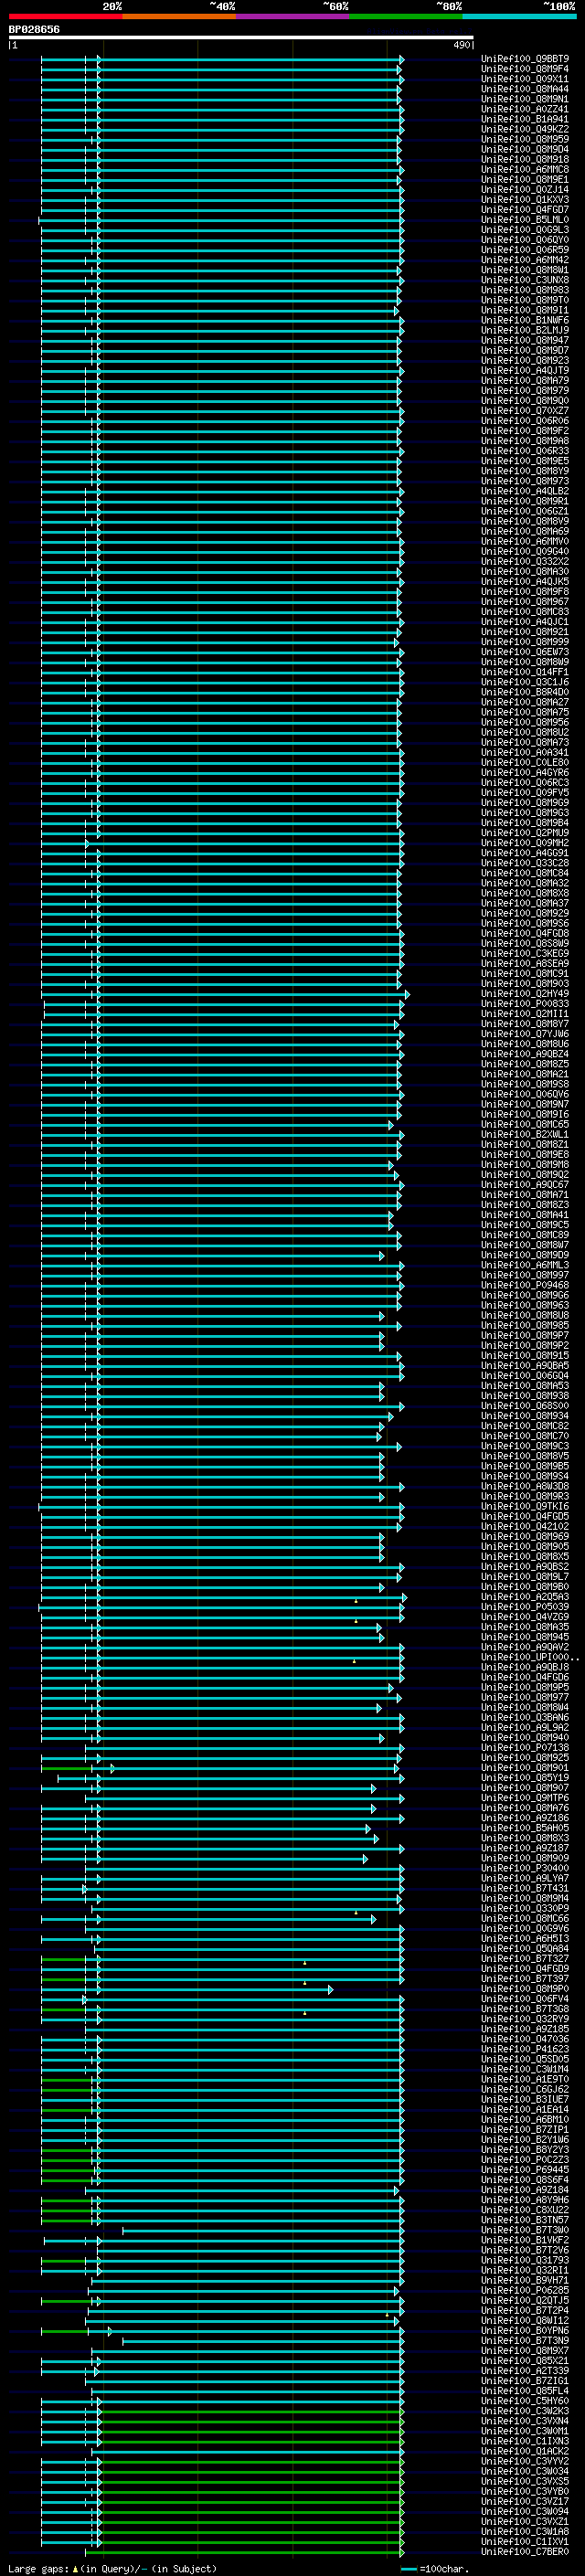Click the yellow gap marker in legend
The width and height of the screenshot is (585, 2576).
click(75, 2568)
